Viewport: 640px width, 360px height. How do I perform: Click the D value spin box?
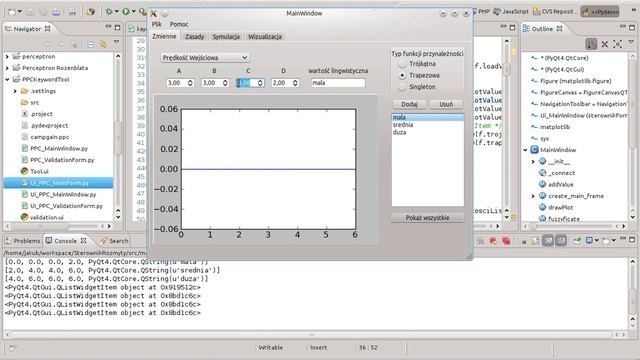point(285,83)
